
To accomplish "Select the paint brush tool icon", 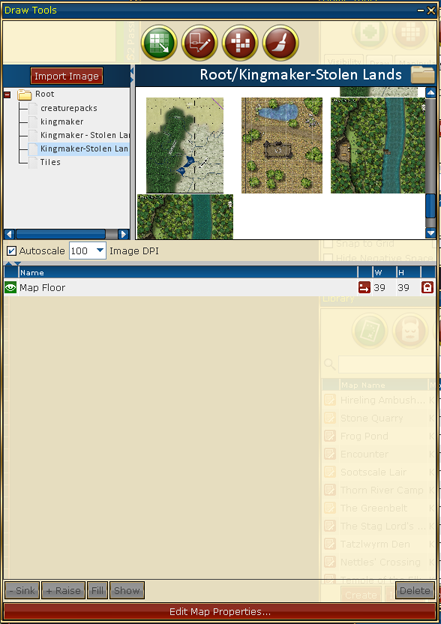I will pyautogui.click(x=281, y=43).
